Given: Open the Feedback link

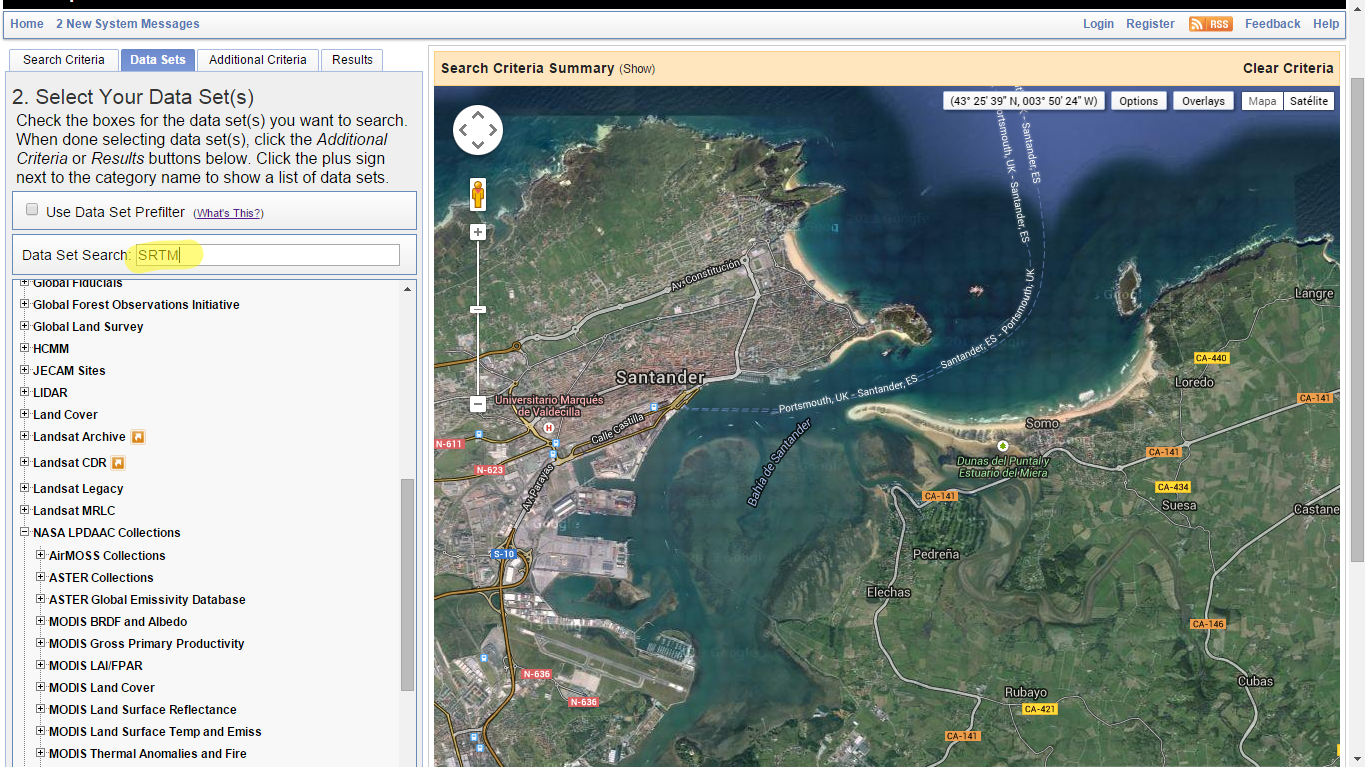Looking at the screenshot, I should [x=1273, y=24].
